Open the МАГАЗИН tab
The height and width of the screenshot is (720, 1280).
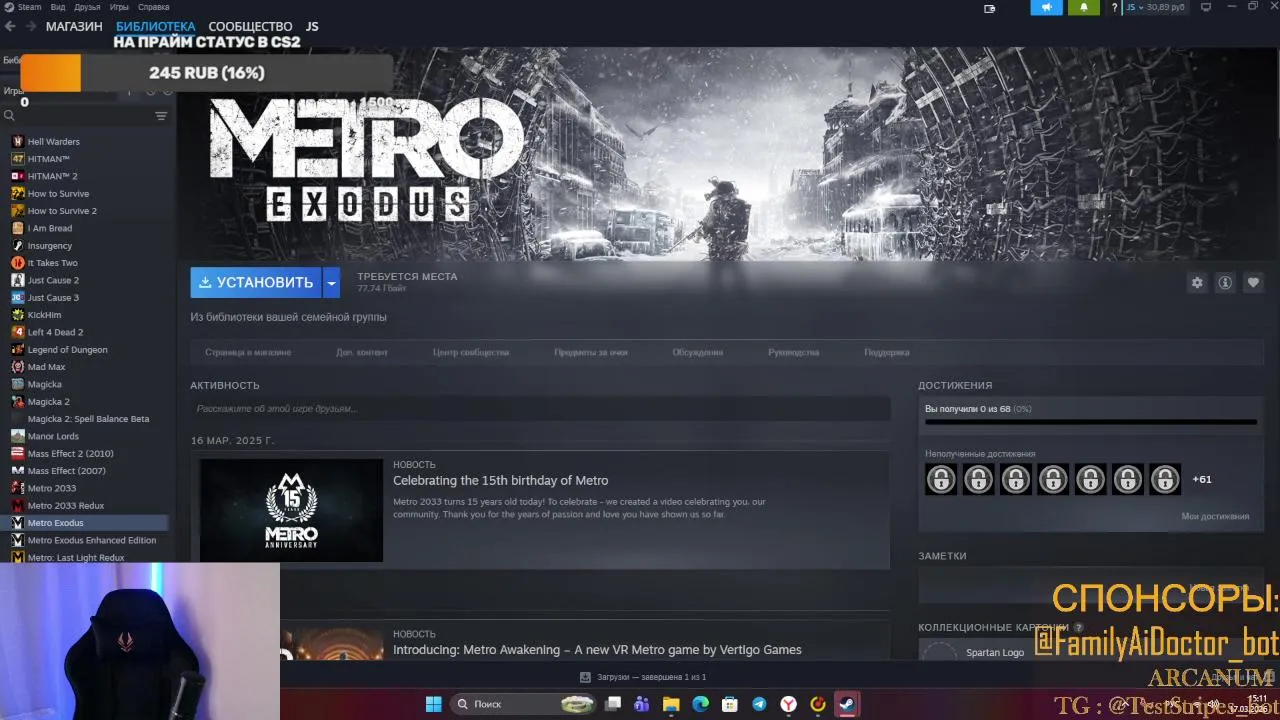point(74,26)
